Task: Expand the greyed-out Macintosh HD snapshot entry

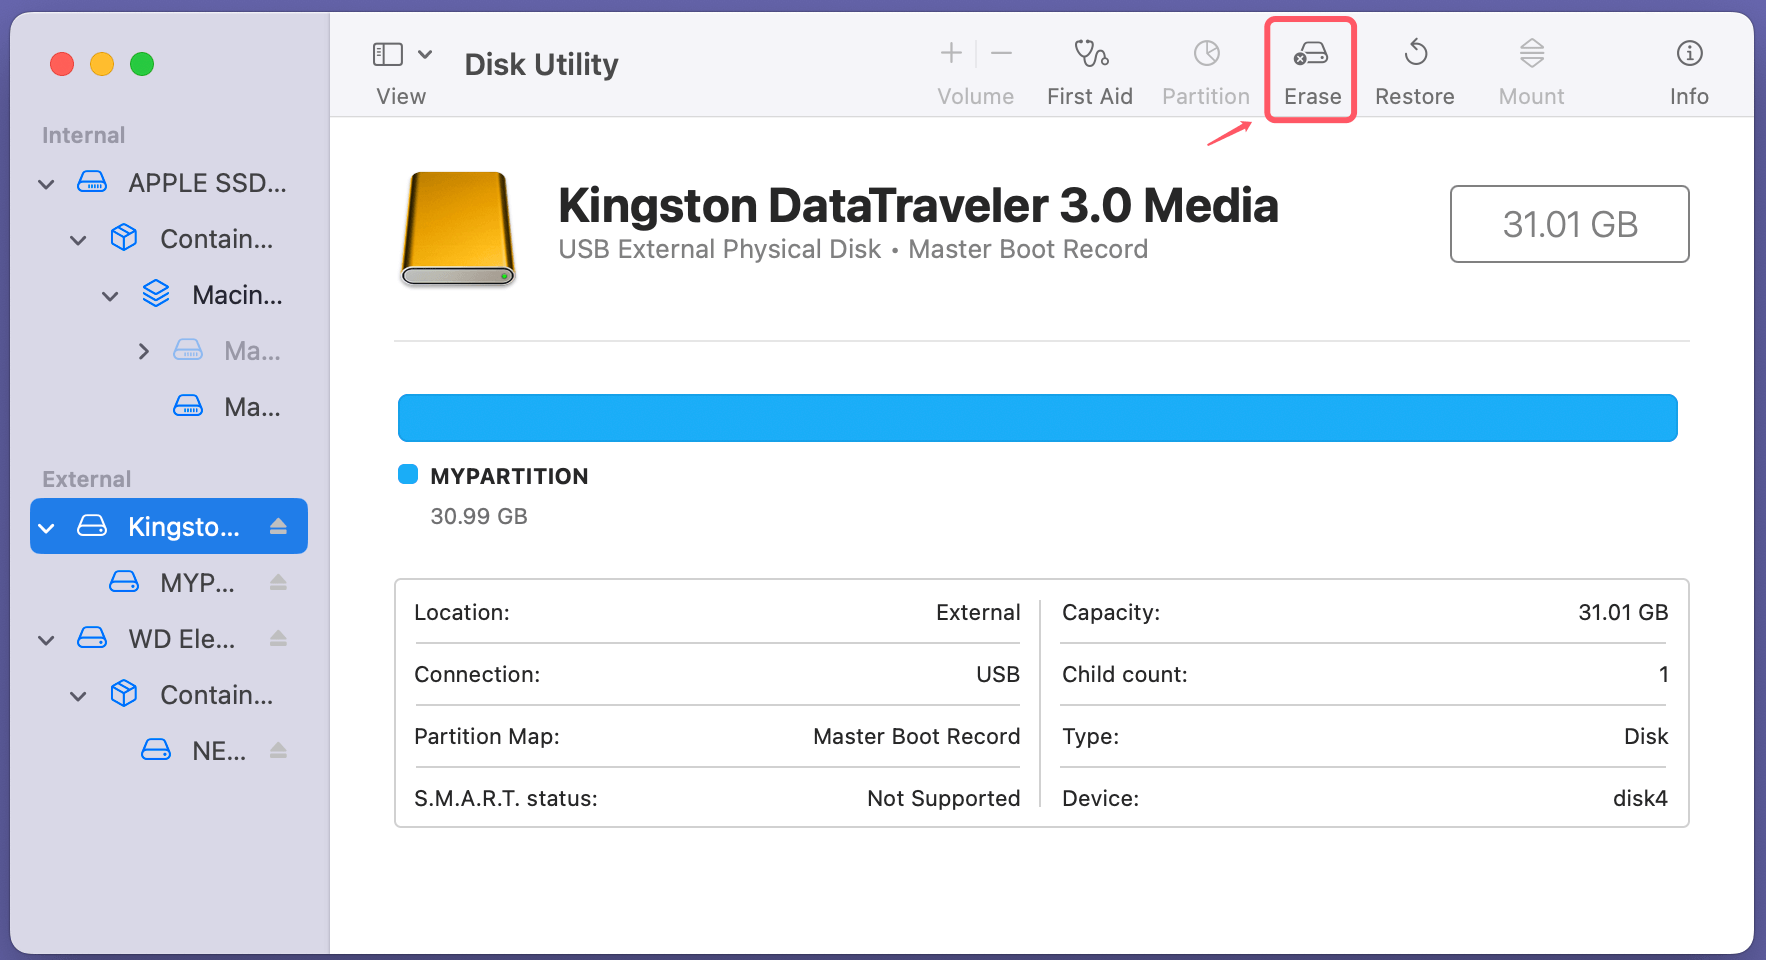Action: (x=143, y=350)
